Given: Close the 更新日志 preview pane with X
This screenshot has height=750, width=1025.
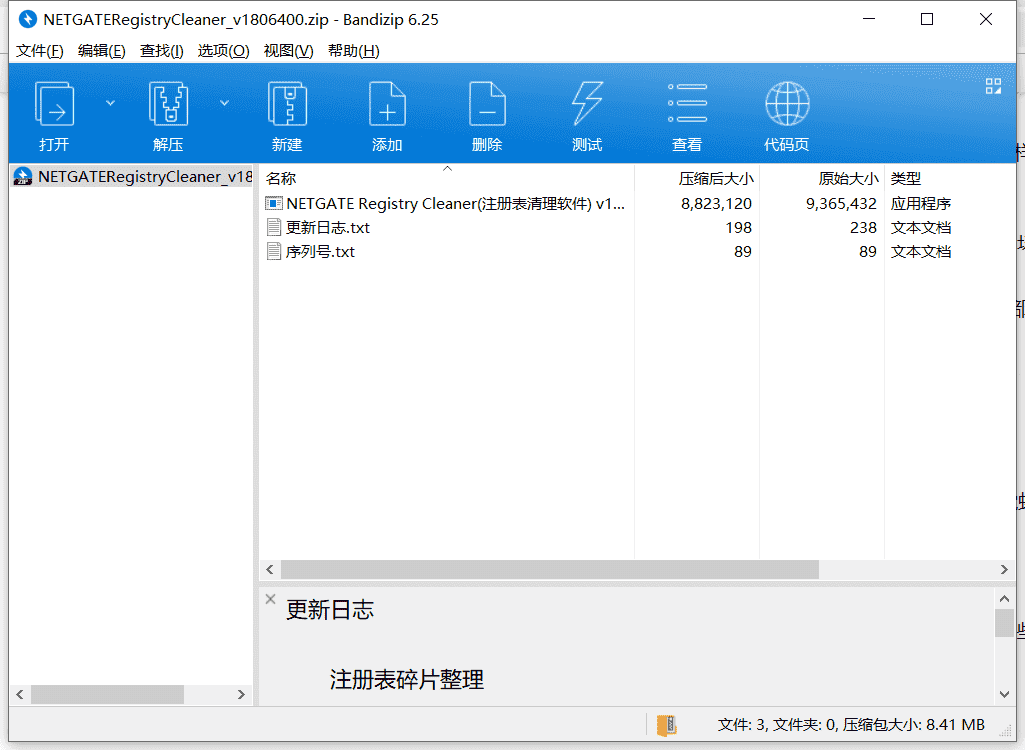Looking at the screenshot, I should pyautogui.click(x=271, y=599).
